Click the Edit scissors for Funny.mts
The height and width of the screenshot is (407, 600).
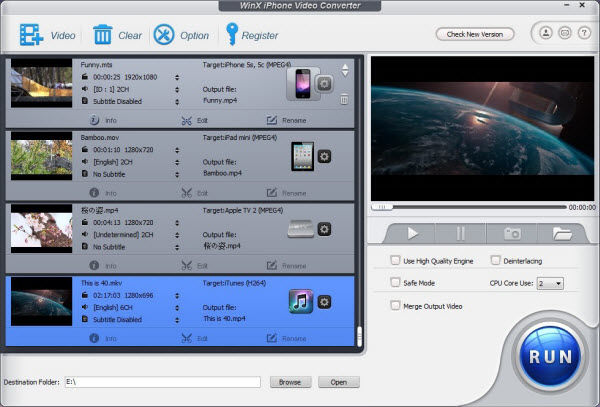187,121
